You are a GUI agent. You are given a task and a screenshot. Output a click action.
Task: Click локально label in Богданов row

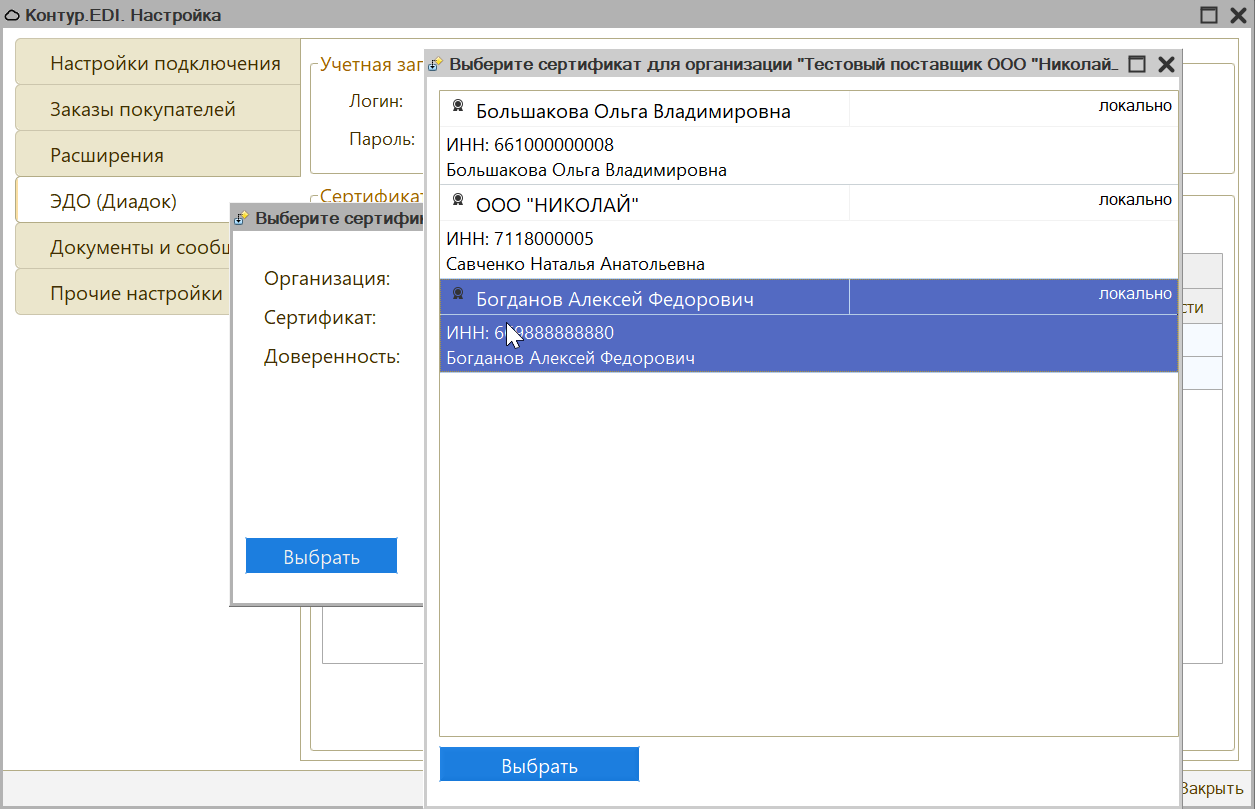coord(1135,293)
